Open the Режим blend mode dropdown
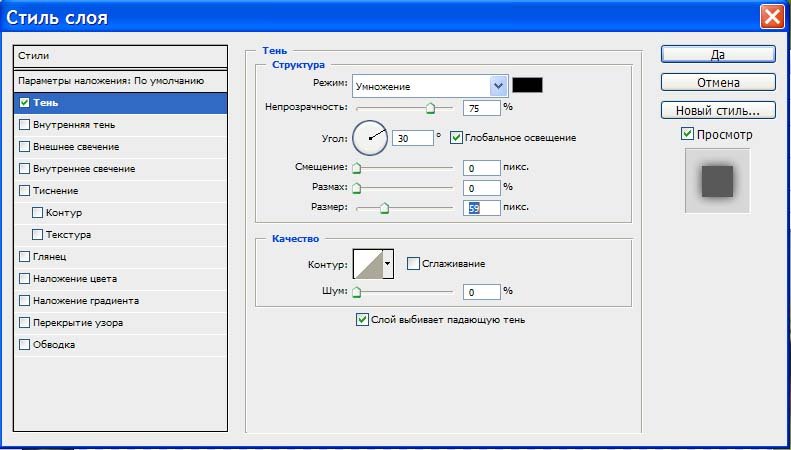Image resolution: width=791 pixels, height=450 pixels. point(497,86)
